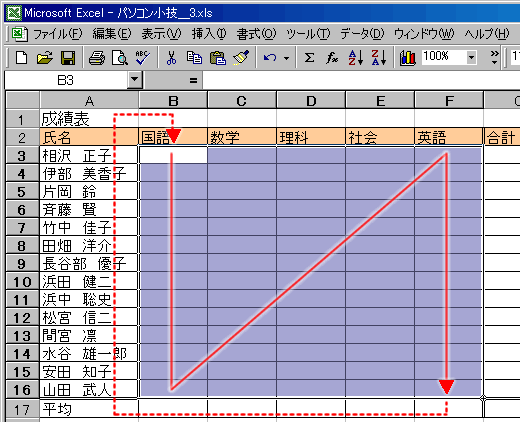The image size is (520, 422).
Task: Select column D header
Action: [x=311, y=101]
